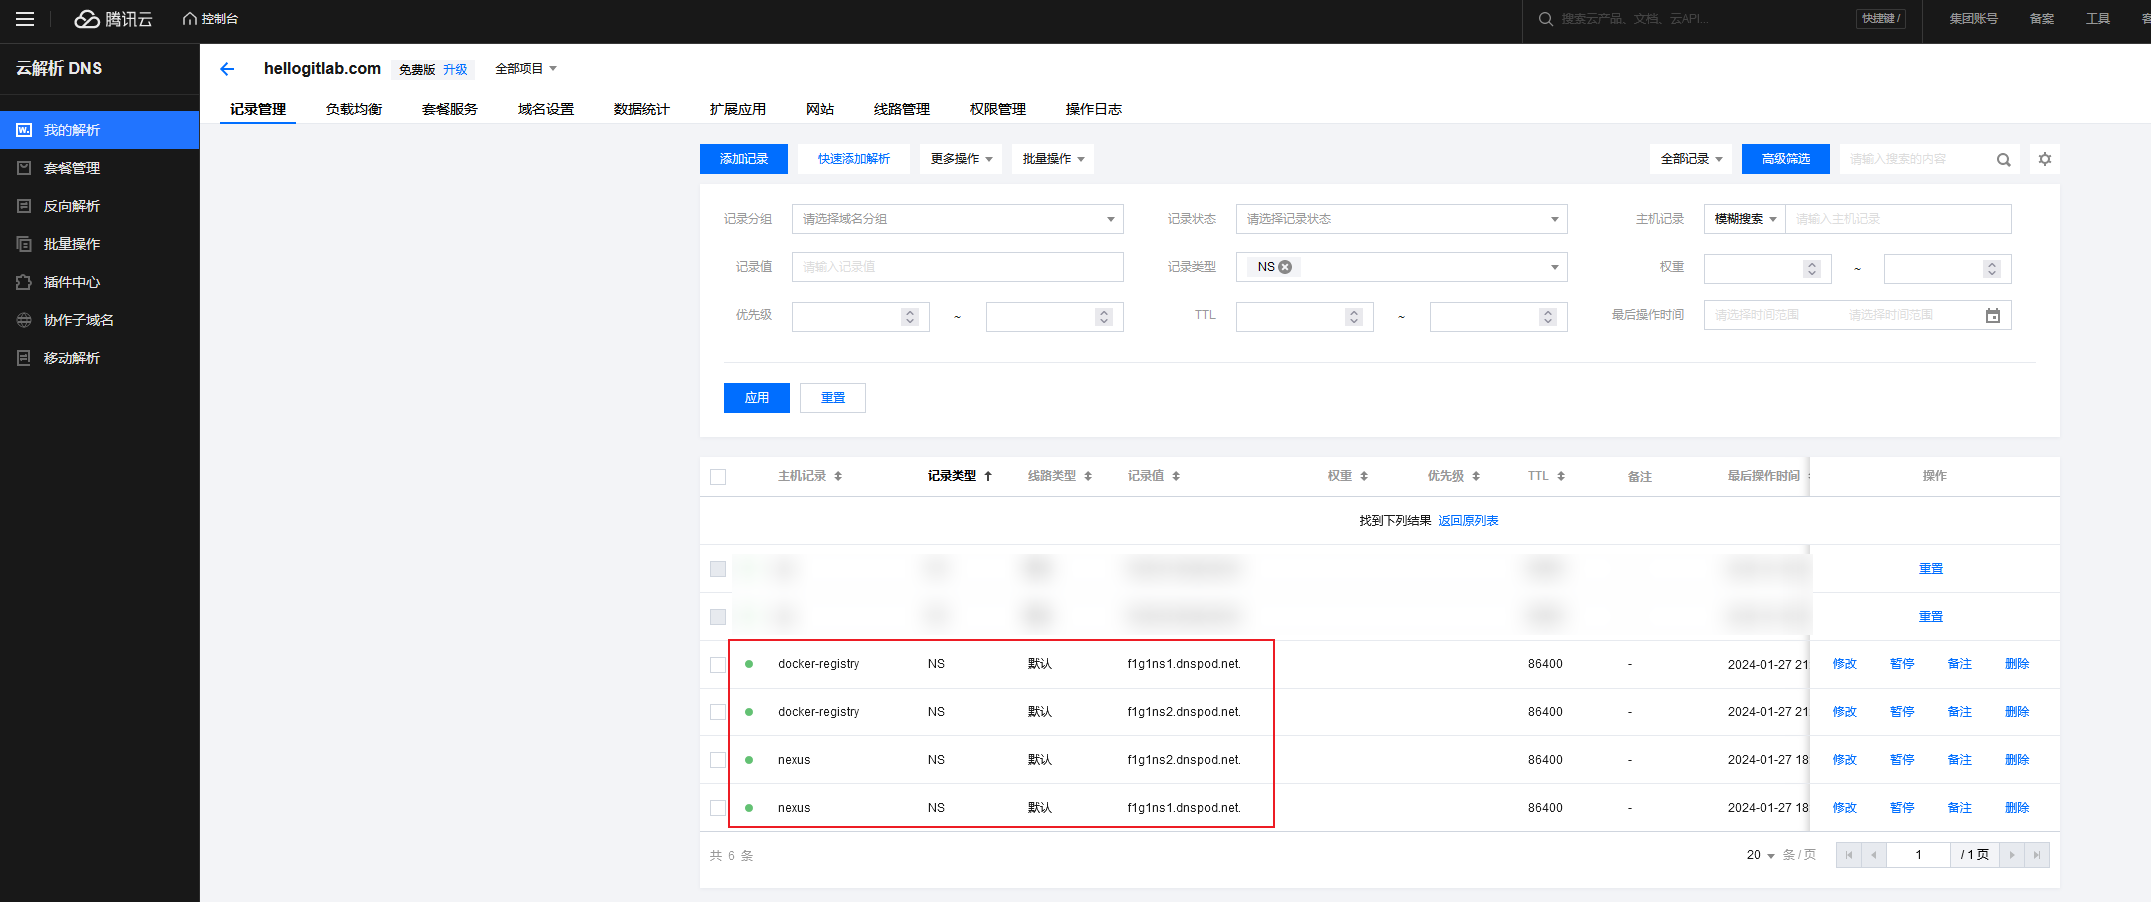Go to previous page arrow
The image size is (2151, 902).
1874,855
